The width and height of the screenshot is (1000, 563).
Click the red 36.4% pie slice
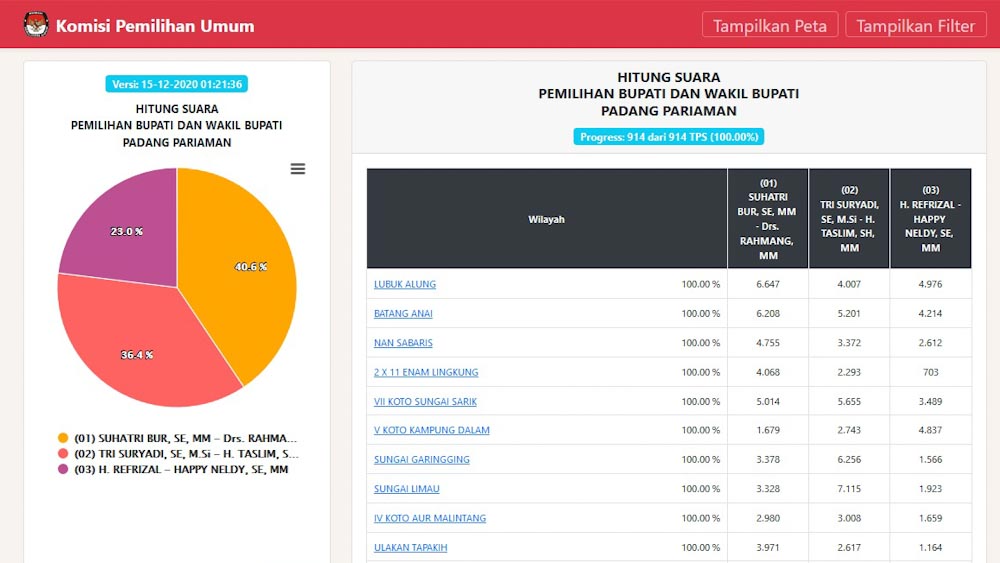pyautogui.click(x=140, y=350)
